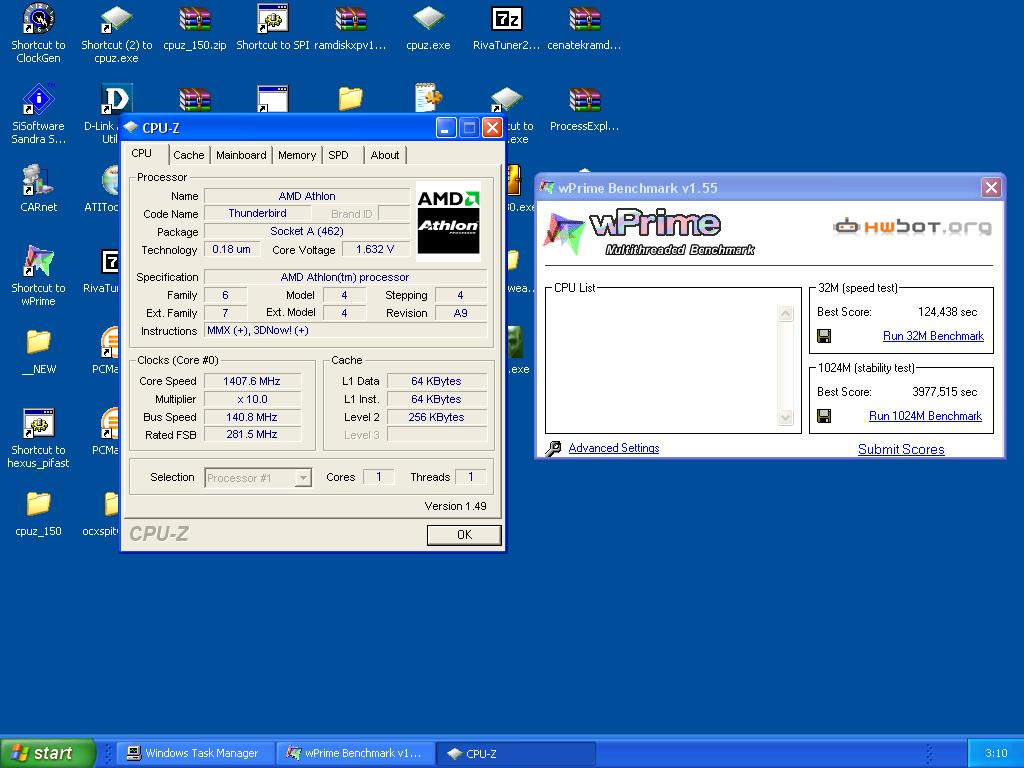Select the CPU tab
The width and height of the screenshot is (1024, 768).
(142, 153)
